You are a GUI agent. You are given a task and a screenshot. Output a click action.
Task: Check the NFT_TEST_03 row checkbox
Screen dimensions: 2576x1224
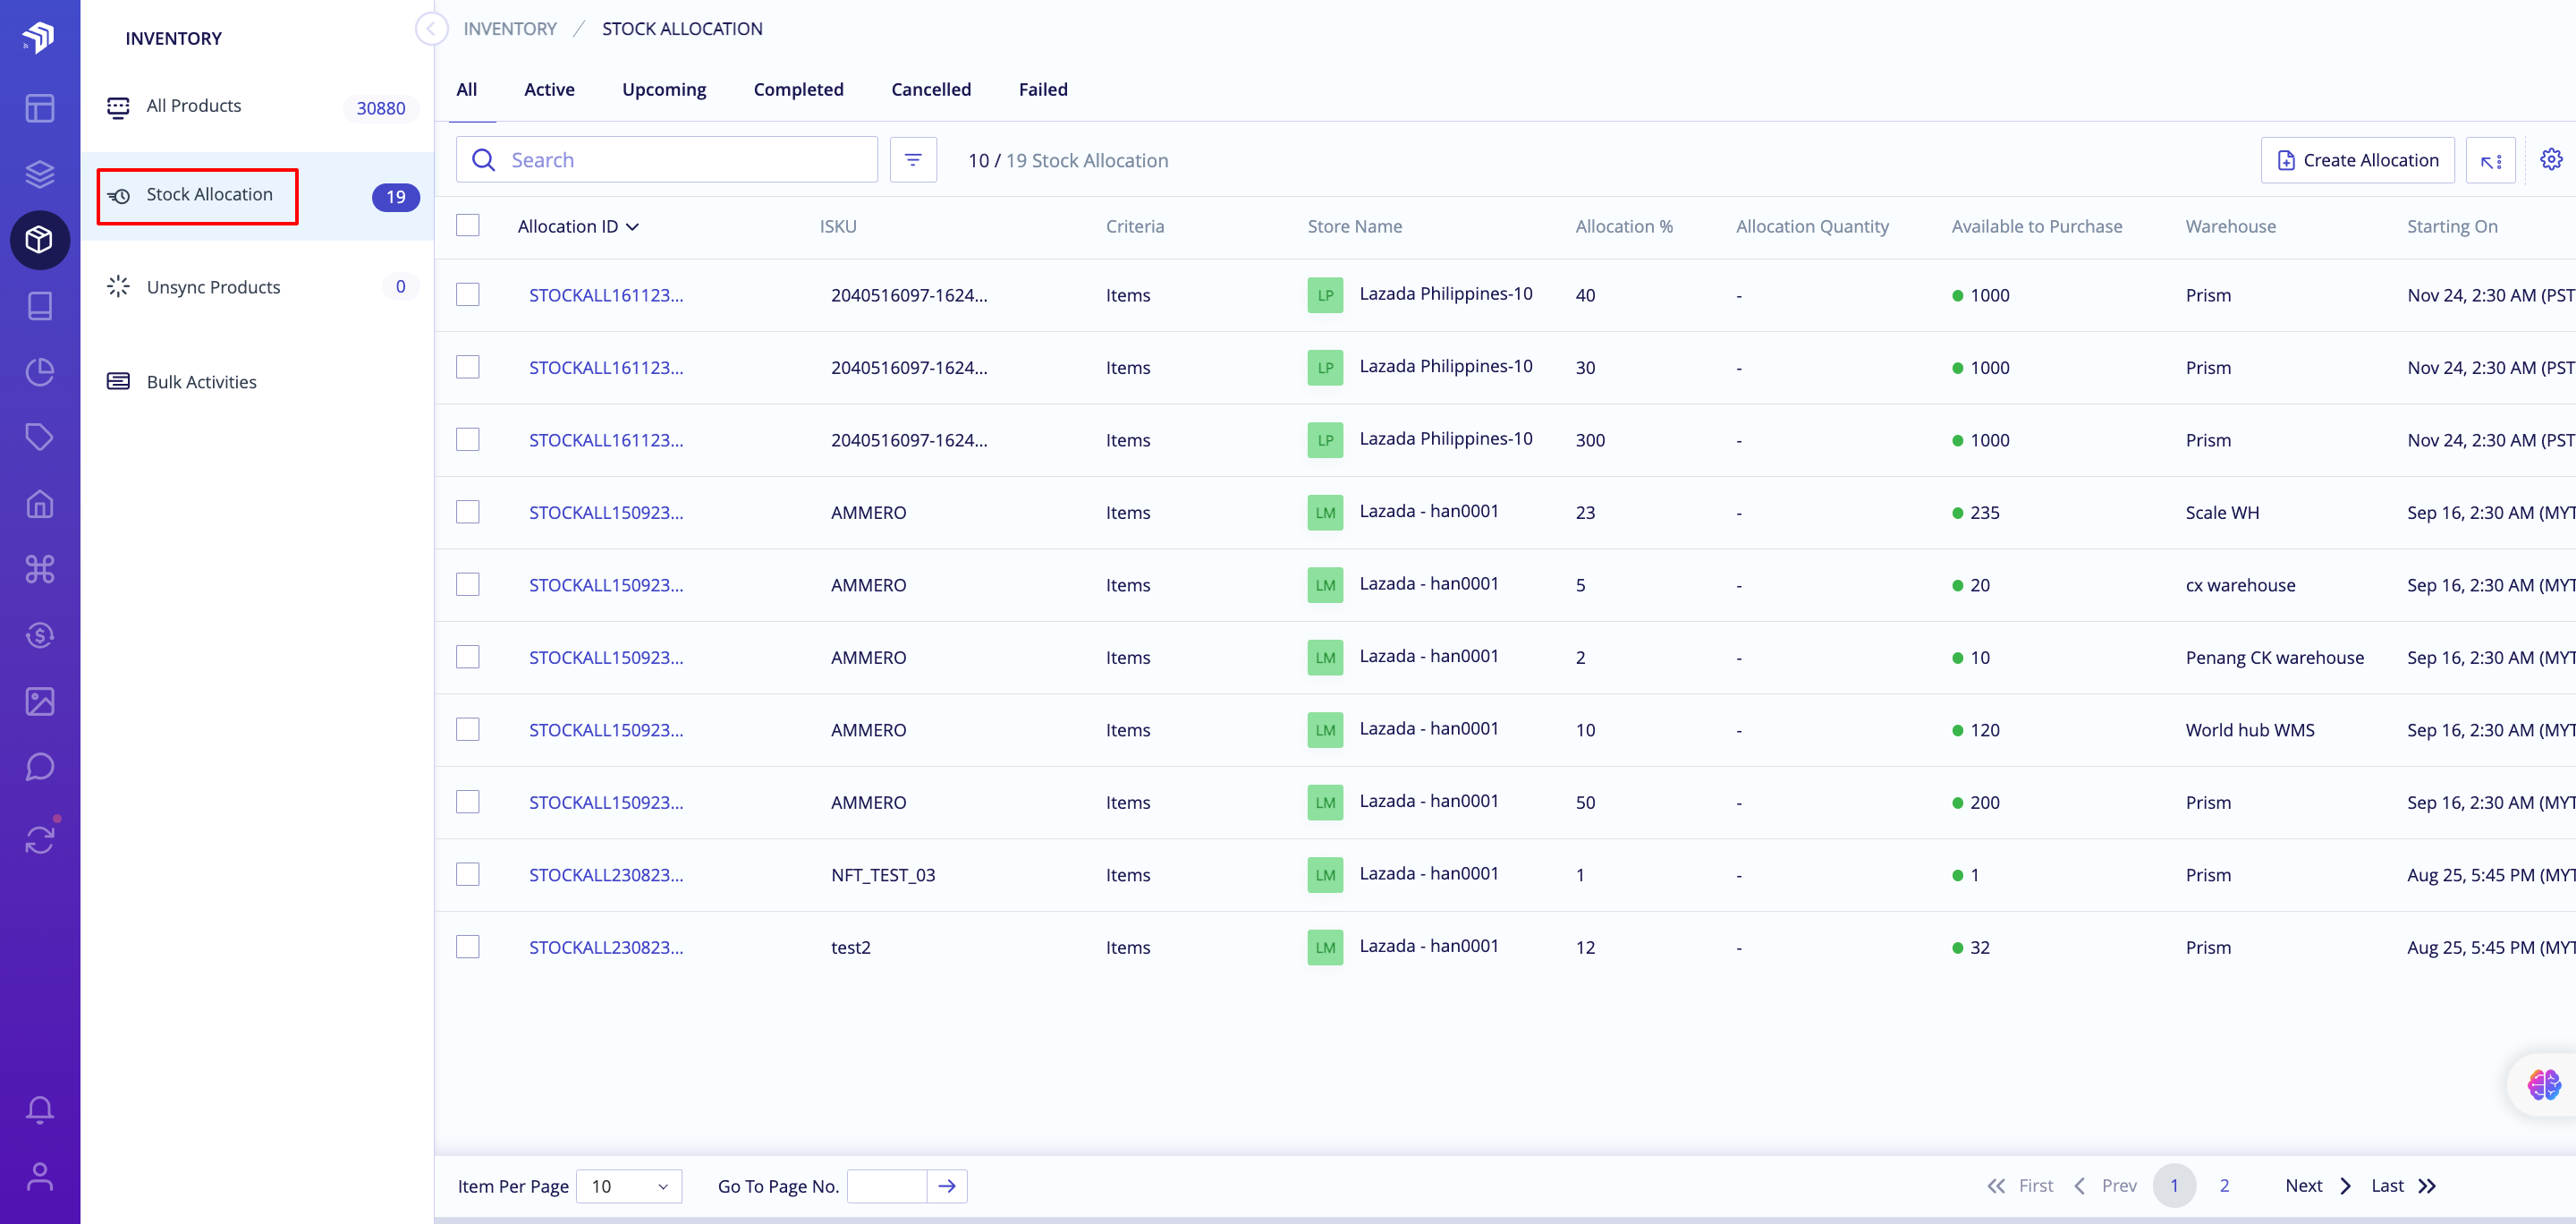point(468,874)
